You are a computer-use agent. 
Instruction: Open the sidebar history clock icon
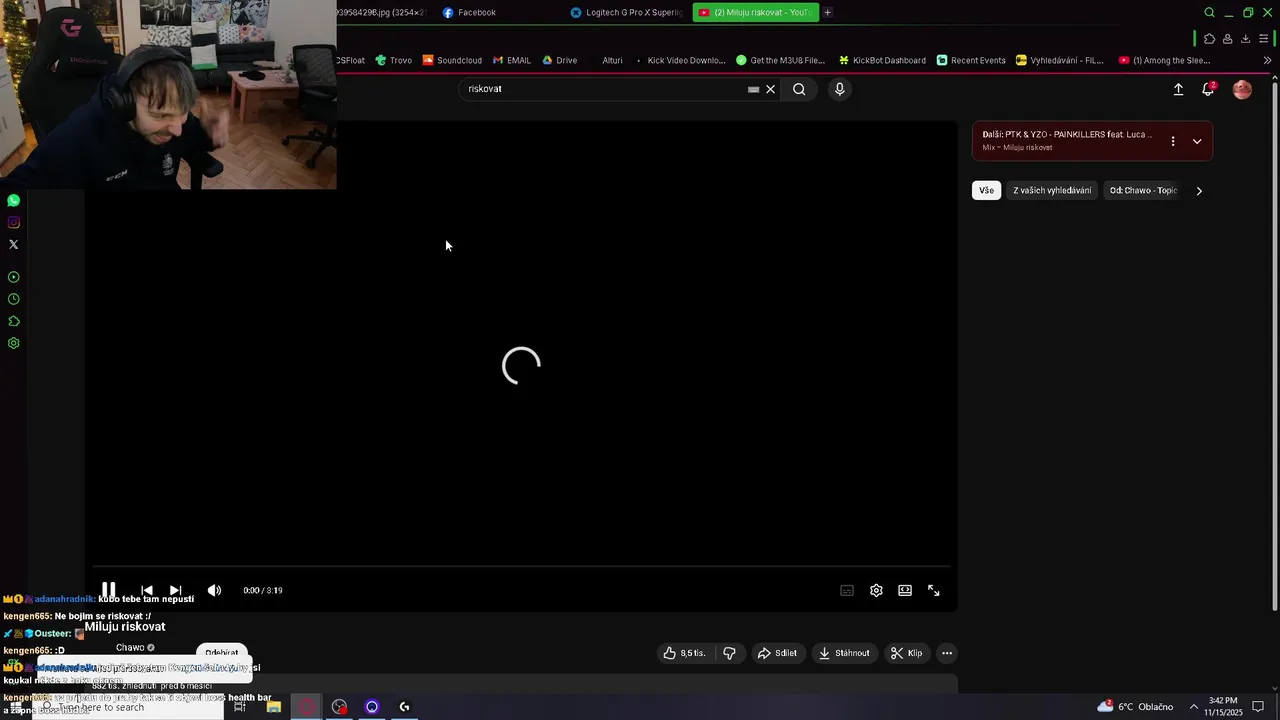tap(13, 299)
